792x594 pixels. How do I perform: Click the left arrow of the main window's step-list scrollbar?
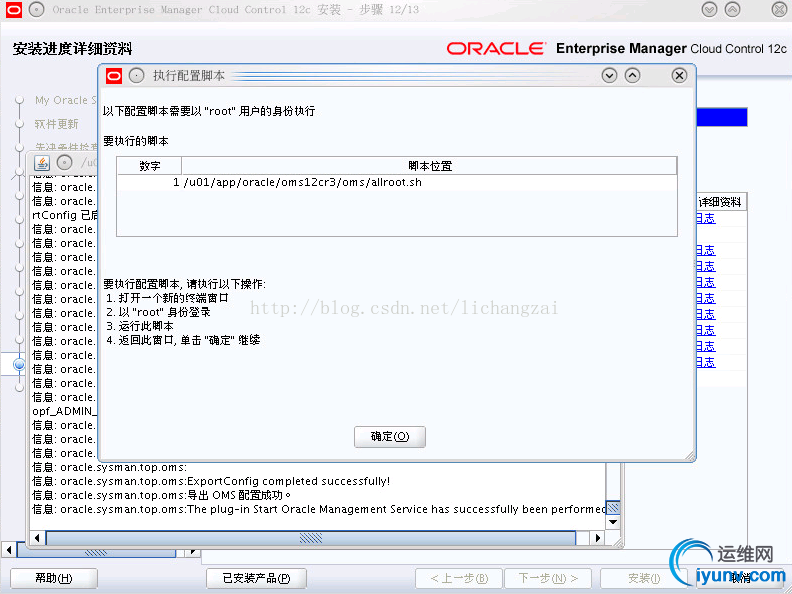9,549
